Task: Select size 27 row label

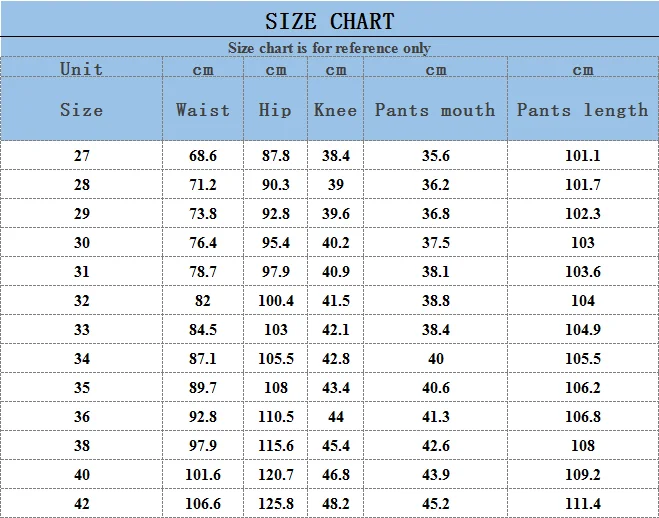Action: point(81,156)
